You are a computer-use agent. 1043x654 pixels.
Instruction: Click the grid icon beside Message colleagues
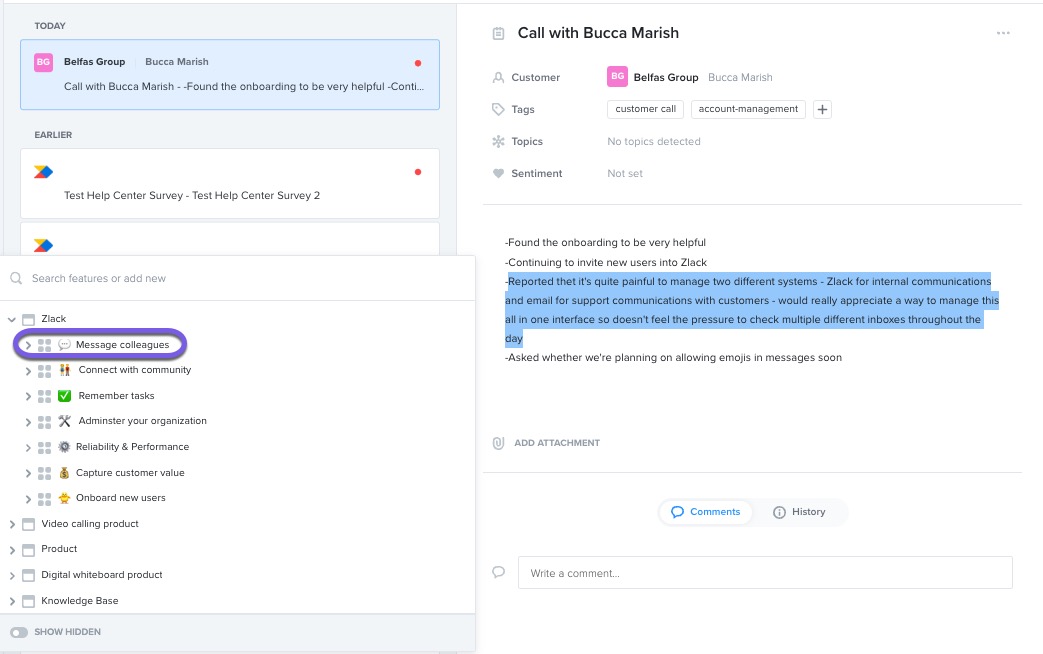pyautogui.click(x=45, y=345)
